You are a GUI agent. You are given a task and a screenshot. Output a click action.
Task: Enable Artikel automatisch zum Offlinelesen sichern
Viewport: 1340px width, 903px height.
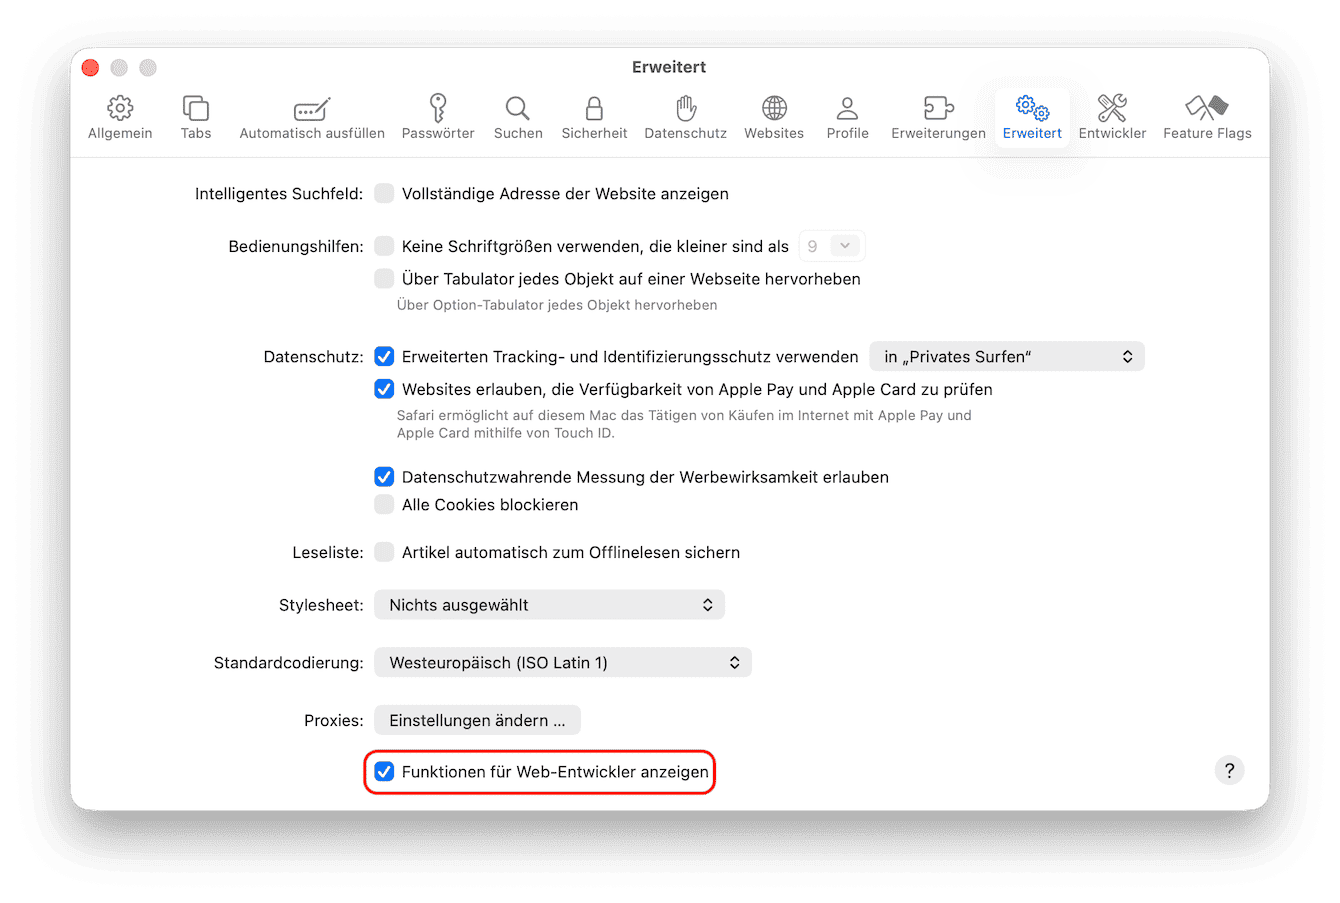(384, 552)
